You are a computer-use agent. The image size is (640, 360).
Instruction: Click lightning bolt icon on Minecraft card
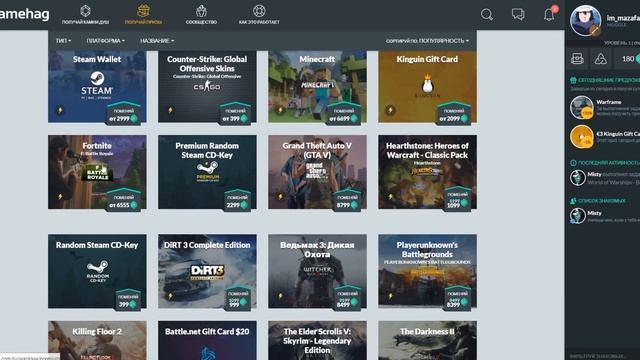(280, 110)
